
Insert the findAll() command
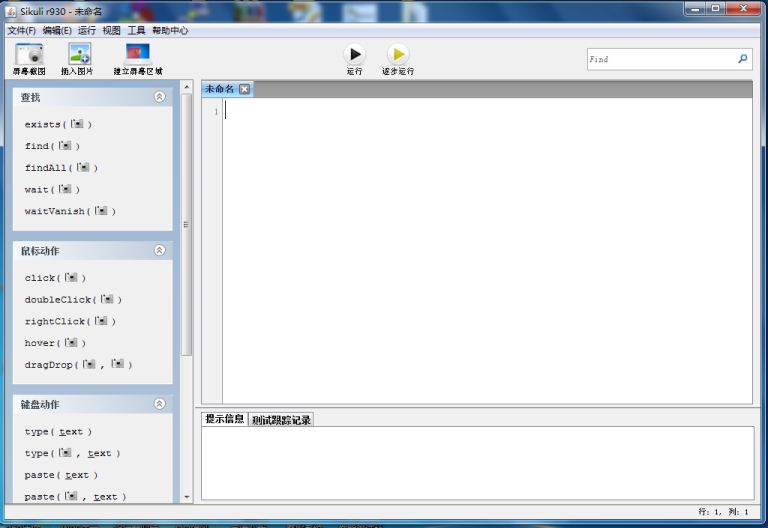61,168
